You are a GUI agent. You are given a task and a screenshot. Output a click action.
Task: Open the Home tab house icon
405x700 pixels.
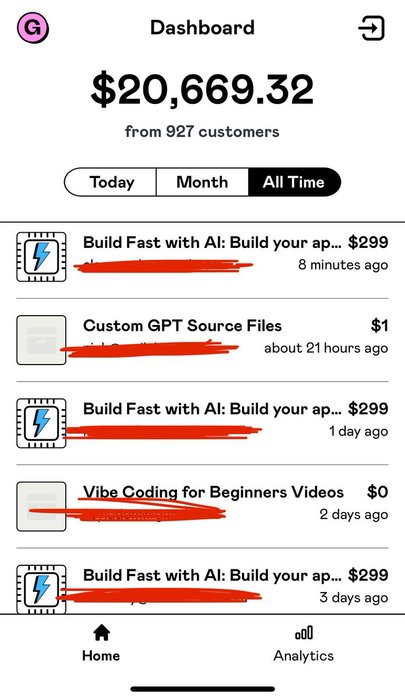coord(101,632)
